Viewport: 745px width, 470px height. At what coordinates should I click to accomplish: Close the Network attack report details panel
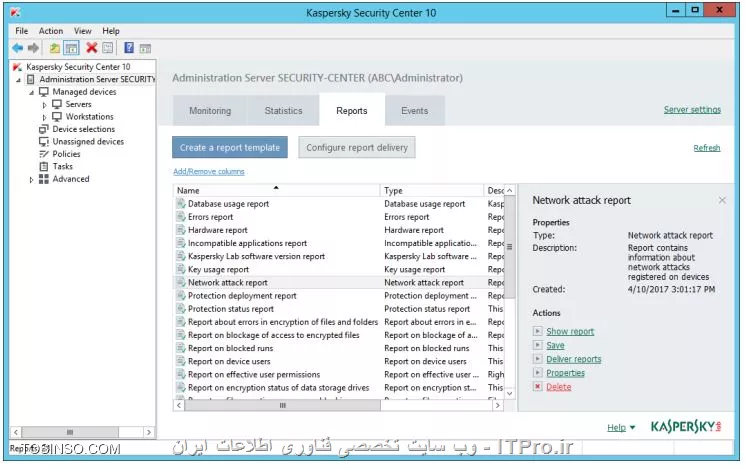tap(722, 201)
